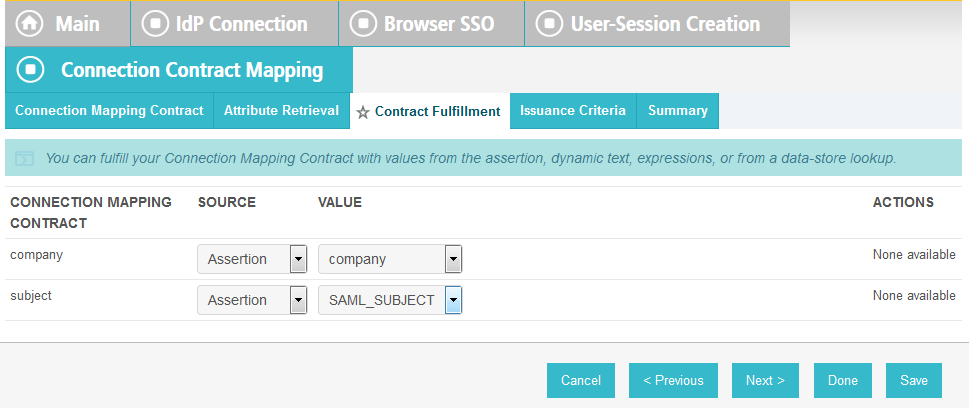969x408 pixels.
Task: Expand the SAML_SUBJECT value dropdown
Action: pyautogui.click(x=390, y=300)
